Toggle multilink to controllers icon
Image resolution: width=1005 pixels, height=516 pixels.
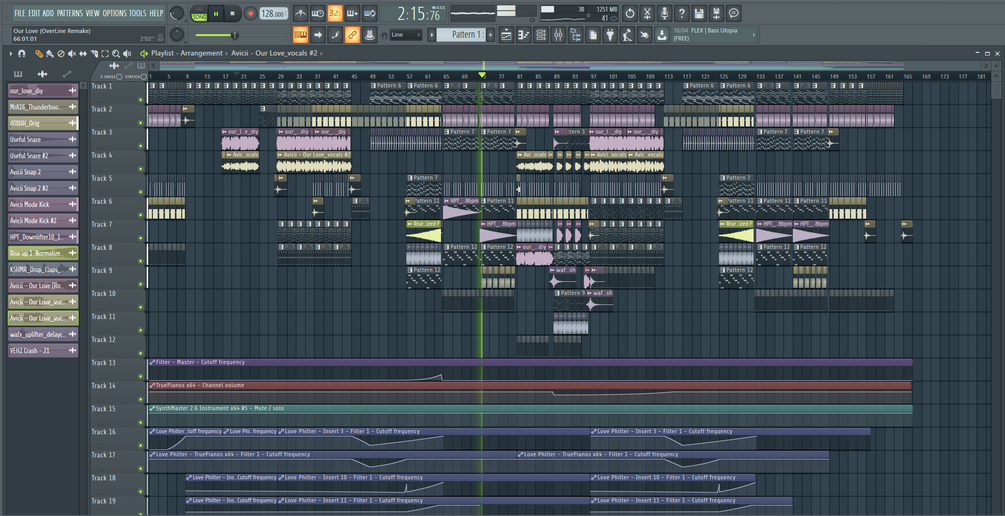[x=352, y=35]
